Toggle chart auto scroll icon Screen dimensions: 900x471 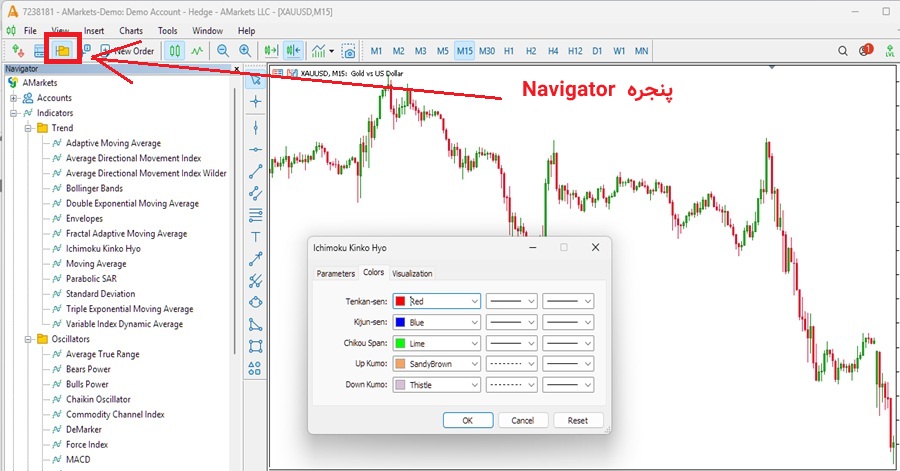click(x=271, y=51)
